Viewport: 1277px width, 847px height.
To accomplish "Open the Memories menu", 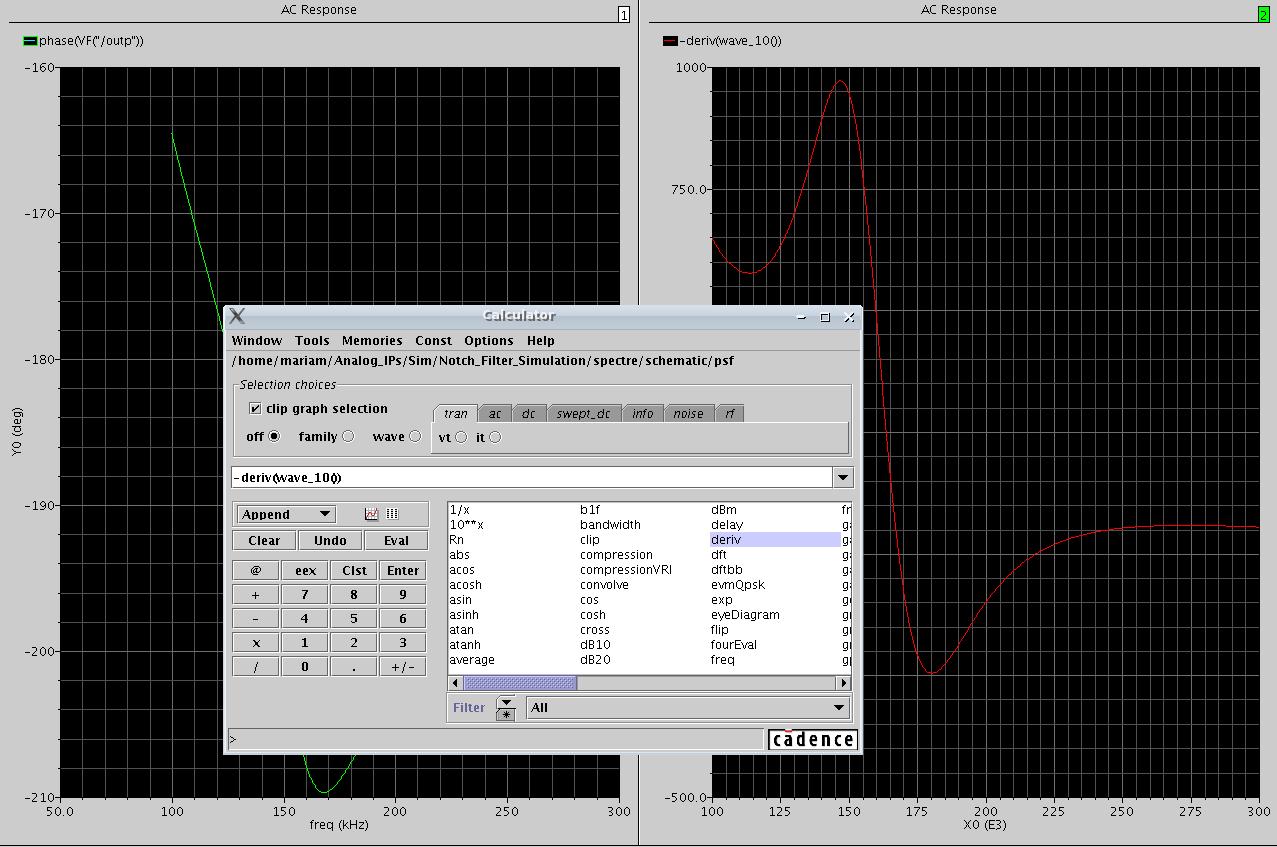I will click(x=371, y=341).
